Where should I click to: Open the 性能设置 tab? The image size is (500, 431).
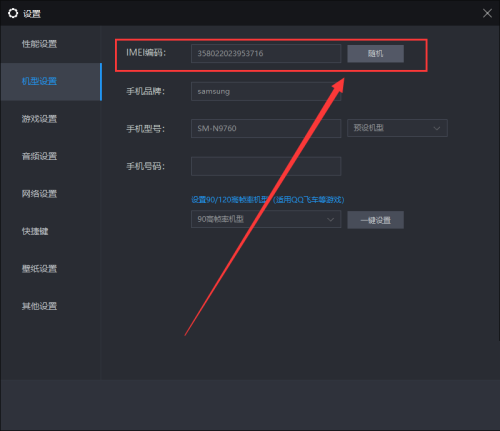[x=39, y=44]
